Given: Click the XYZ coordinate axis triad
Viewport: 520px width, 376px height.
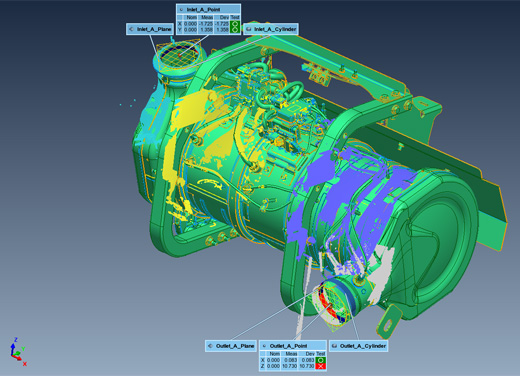Looking at the screenshot, I should [17, 352].
